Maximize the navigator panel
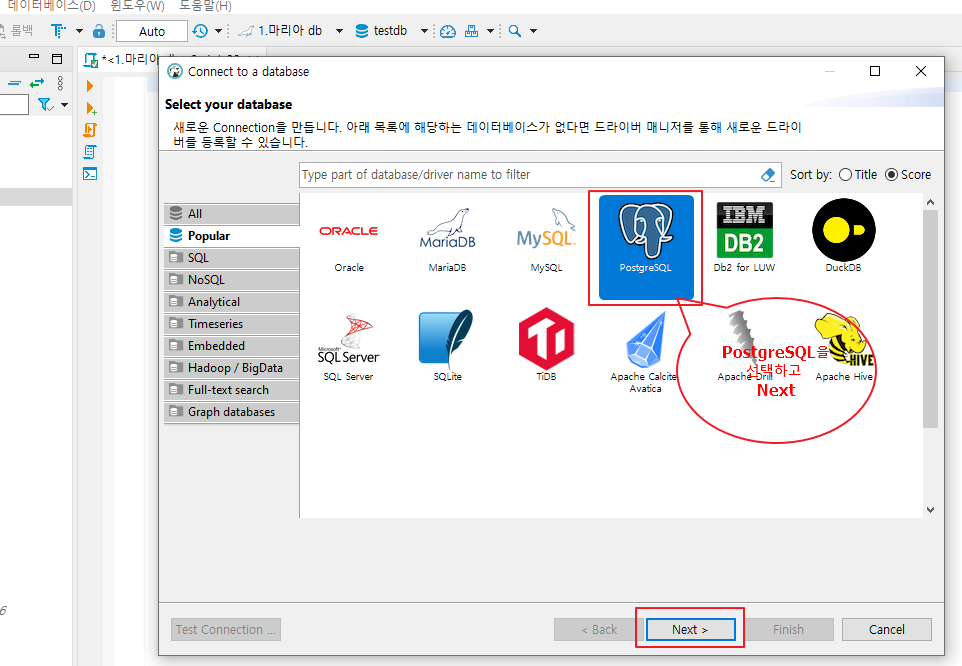 click(57, 59)
